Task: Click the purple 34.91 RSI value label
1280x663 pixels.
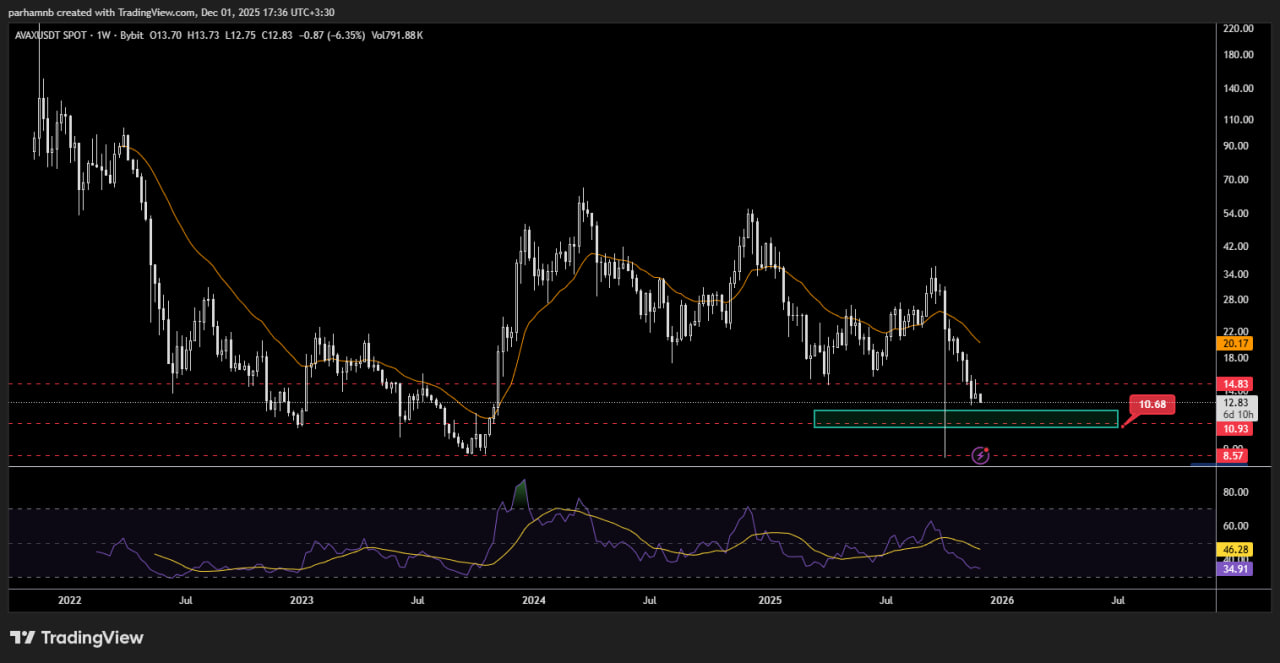Action: (1237, 569)
